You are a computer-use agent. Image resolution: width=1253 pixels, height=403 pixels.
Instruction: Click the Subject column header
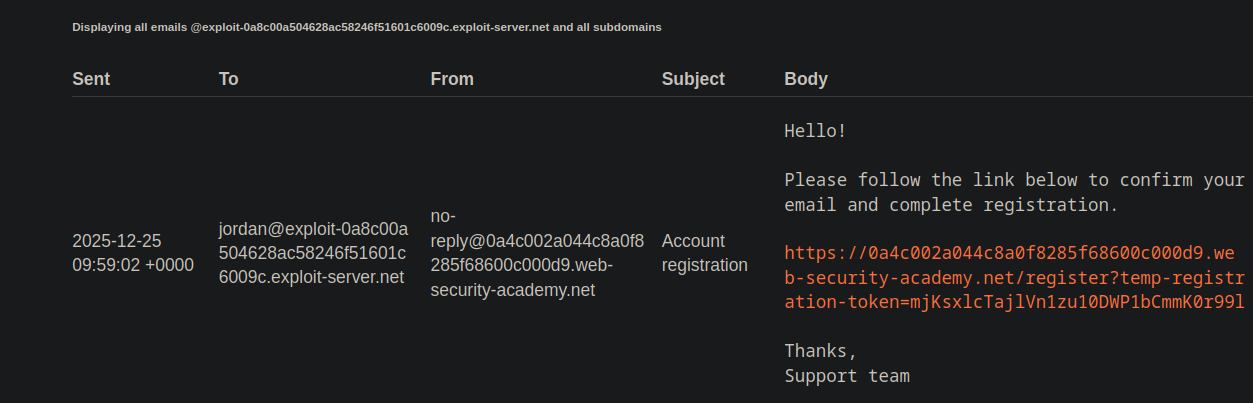(x=693, y=79)
